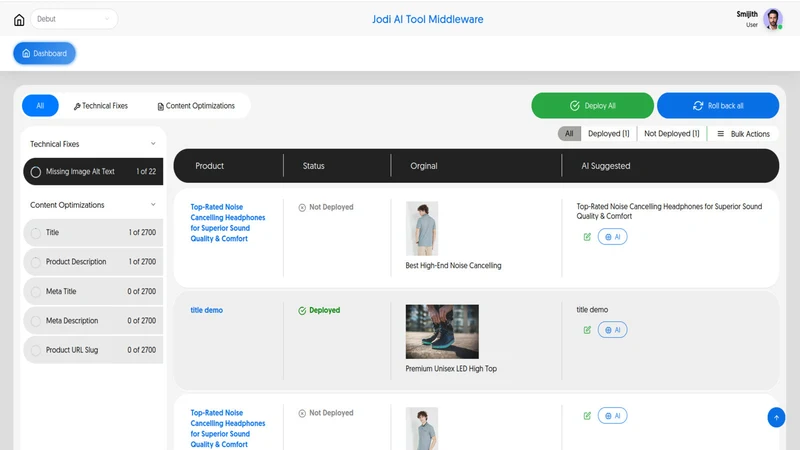Viewport: 800px width, 450px height.
Task: Click edit icon in title demo row
Action: coord(587,330)
